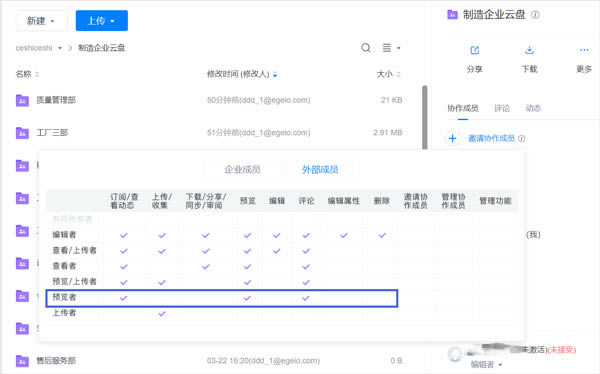
Task: Open the 动态 tab
Action: [533, 108]
